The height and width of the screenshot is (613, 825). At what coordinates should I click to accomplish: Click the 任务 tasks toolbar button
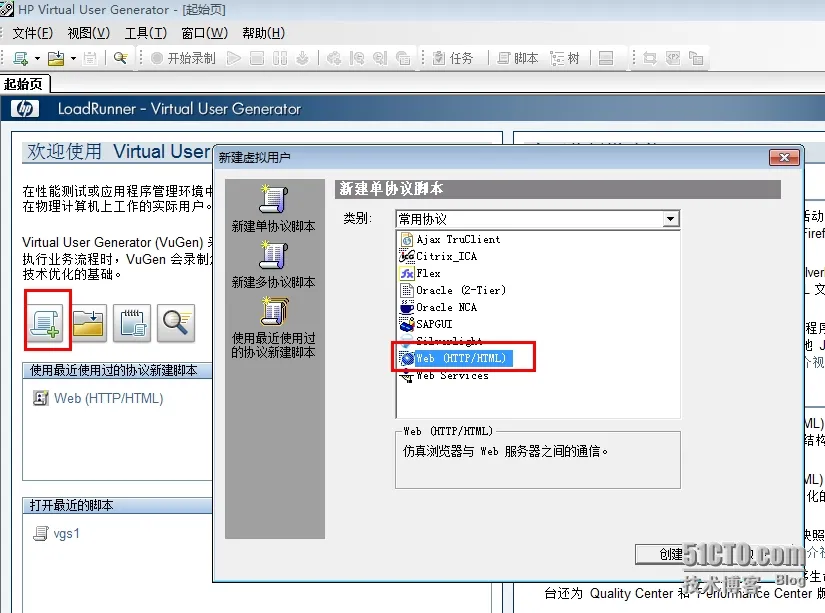[x=453, y=58]
